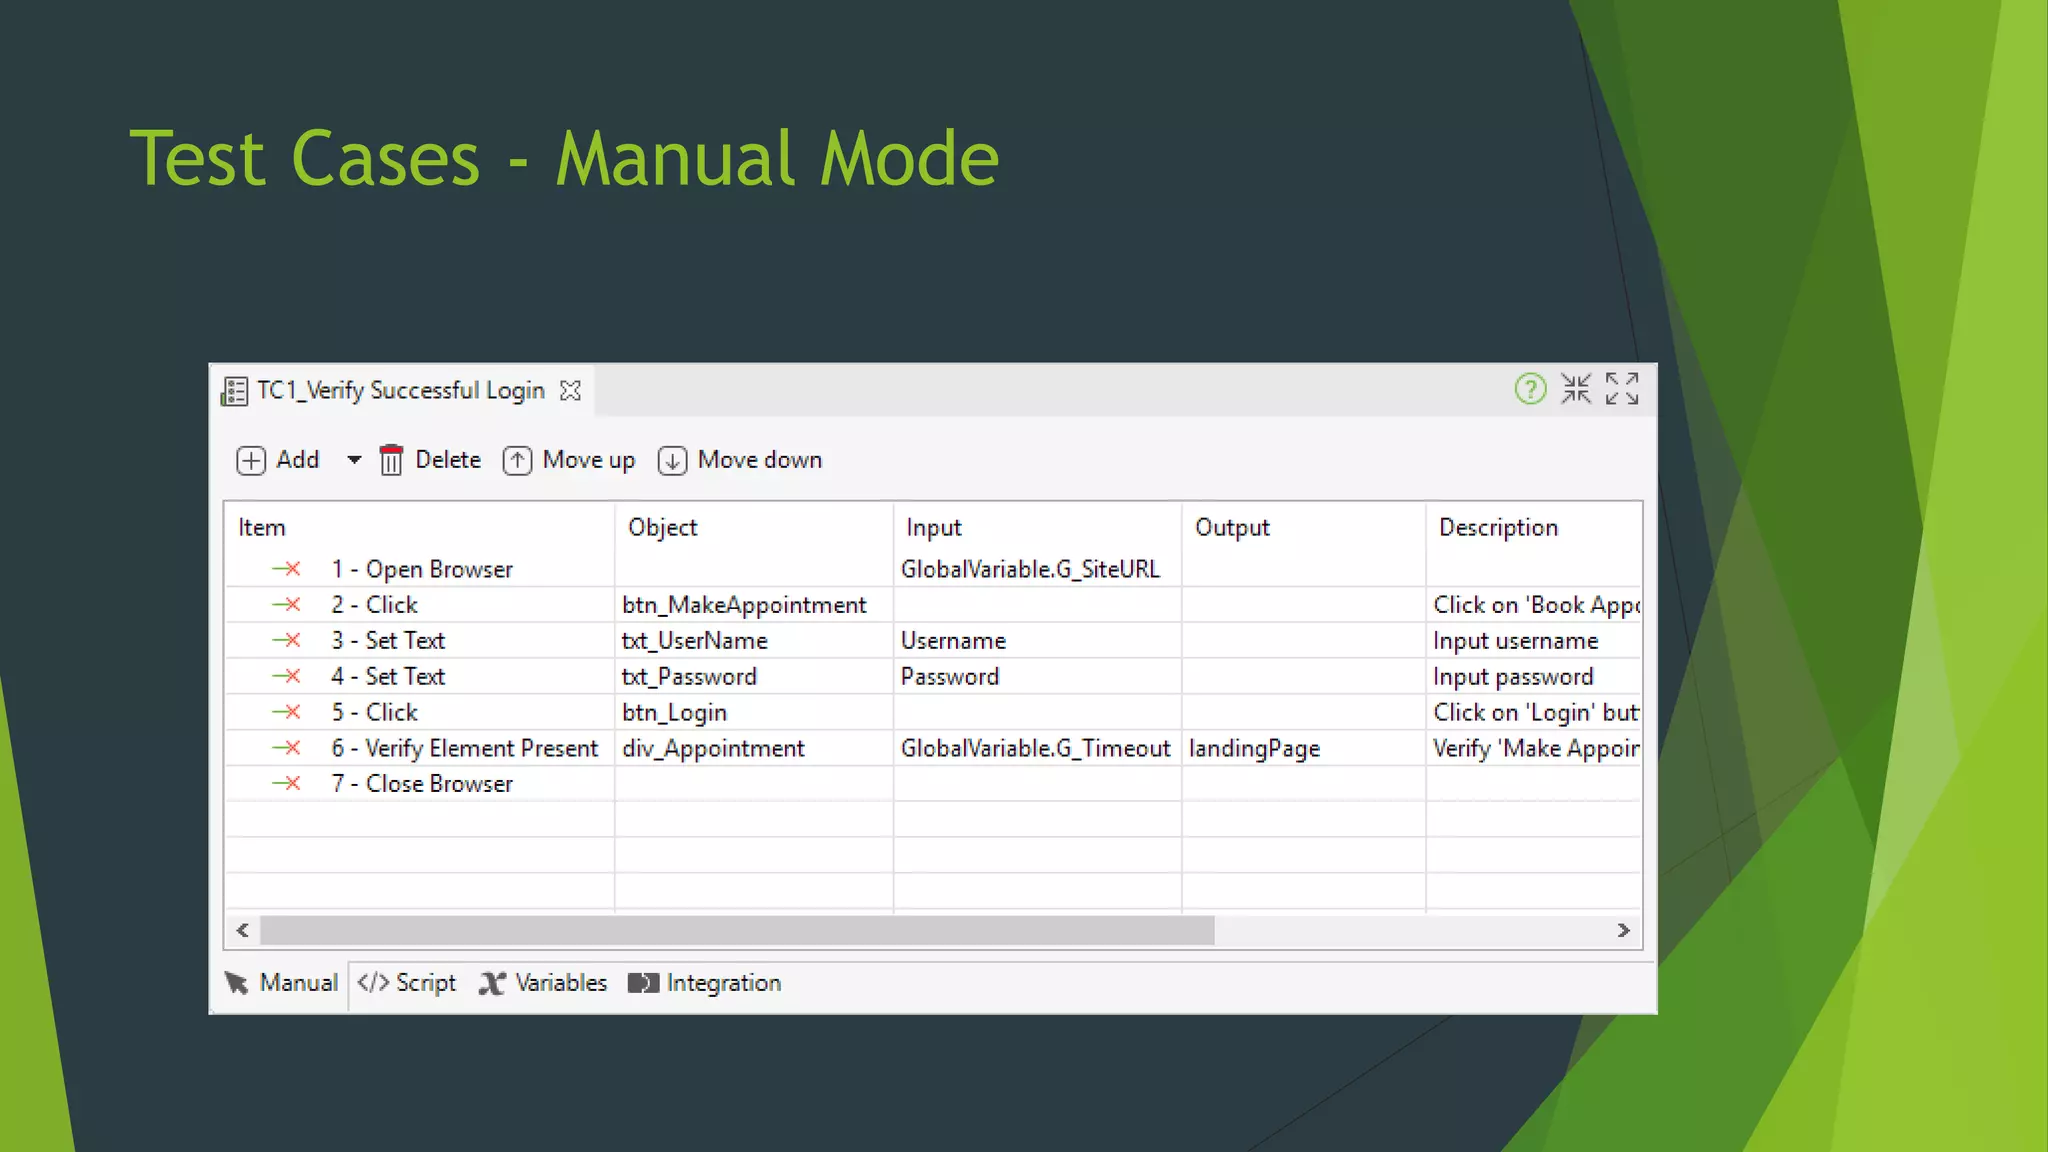Switch to the Script tab

[407, 983]
